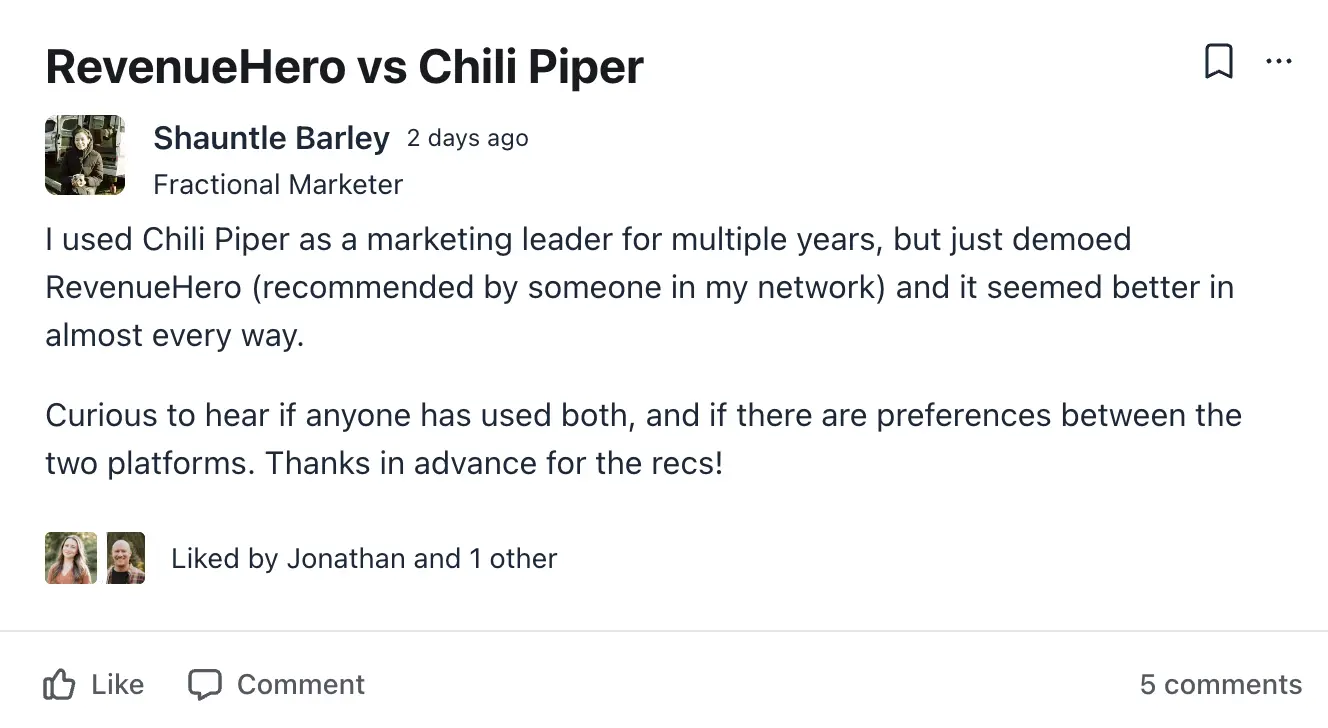Expand the more options ellipsis menu

pos(1279,61)
